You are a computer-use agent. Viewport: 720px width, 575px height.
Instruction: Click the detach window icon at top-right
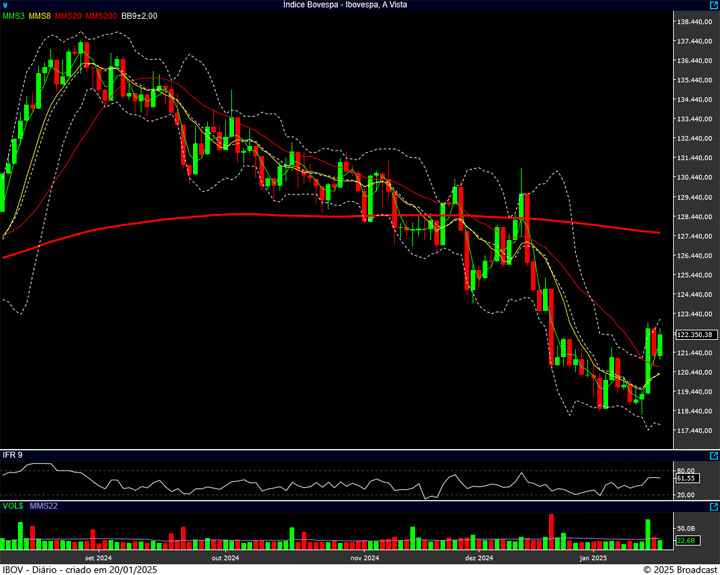[x=712, y=5]
